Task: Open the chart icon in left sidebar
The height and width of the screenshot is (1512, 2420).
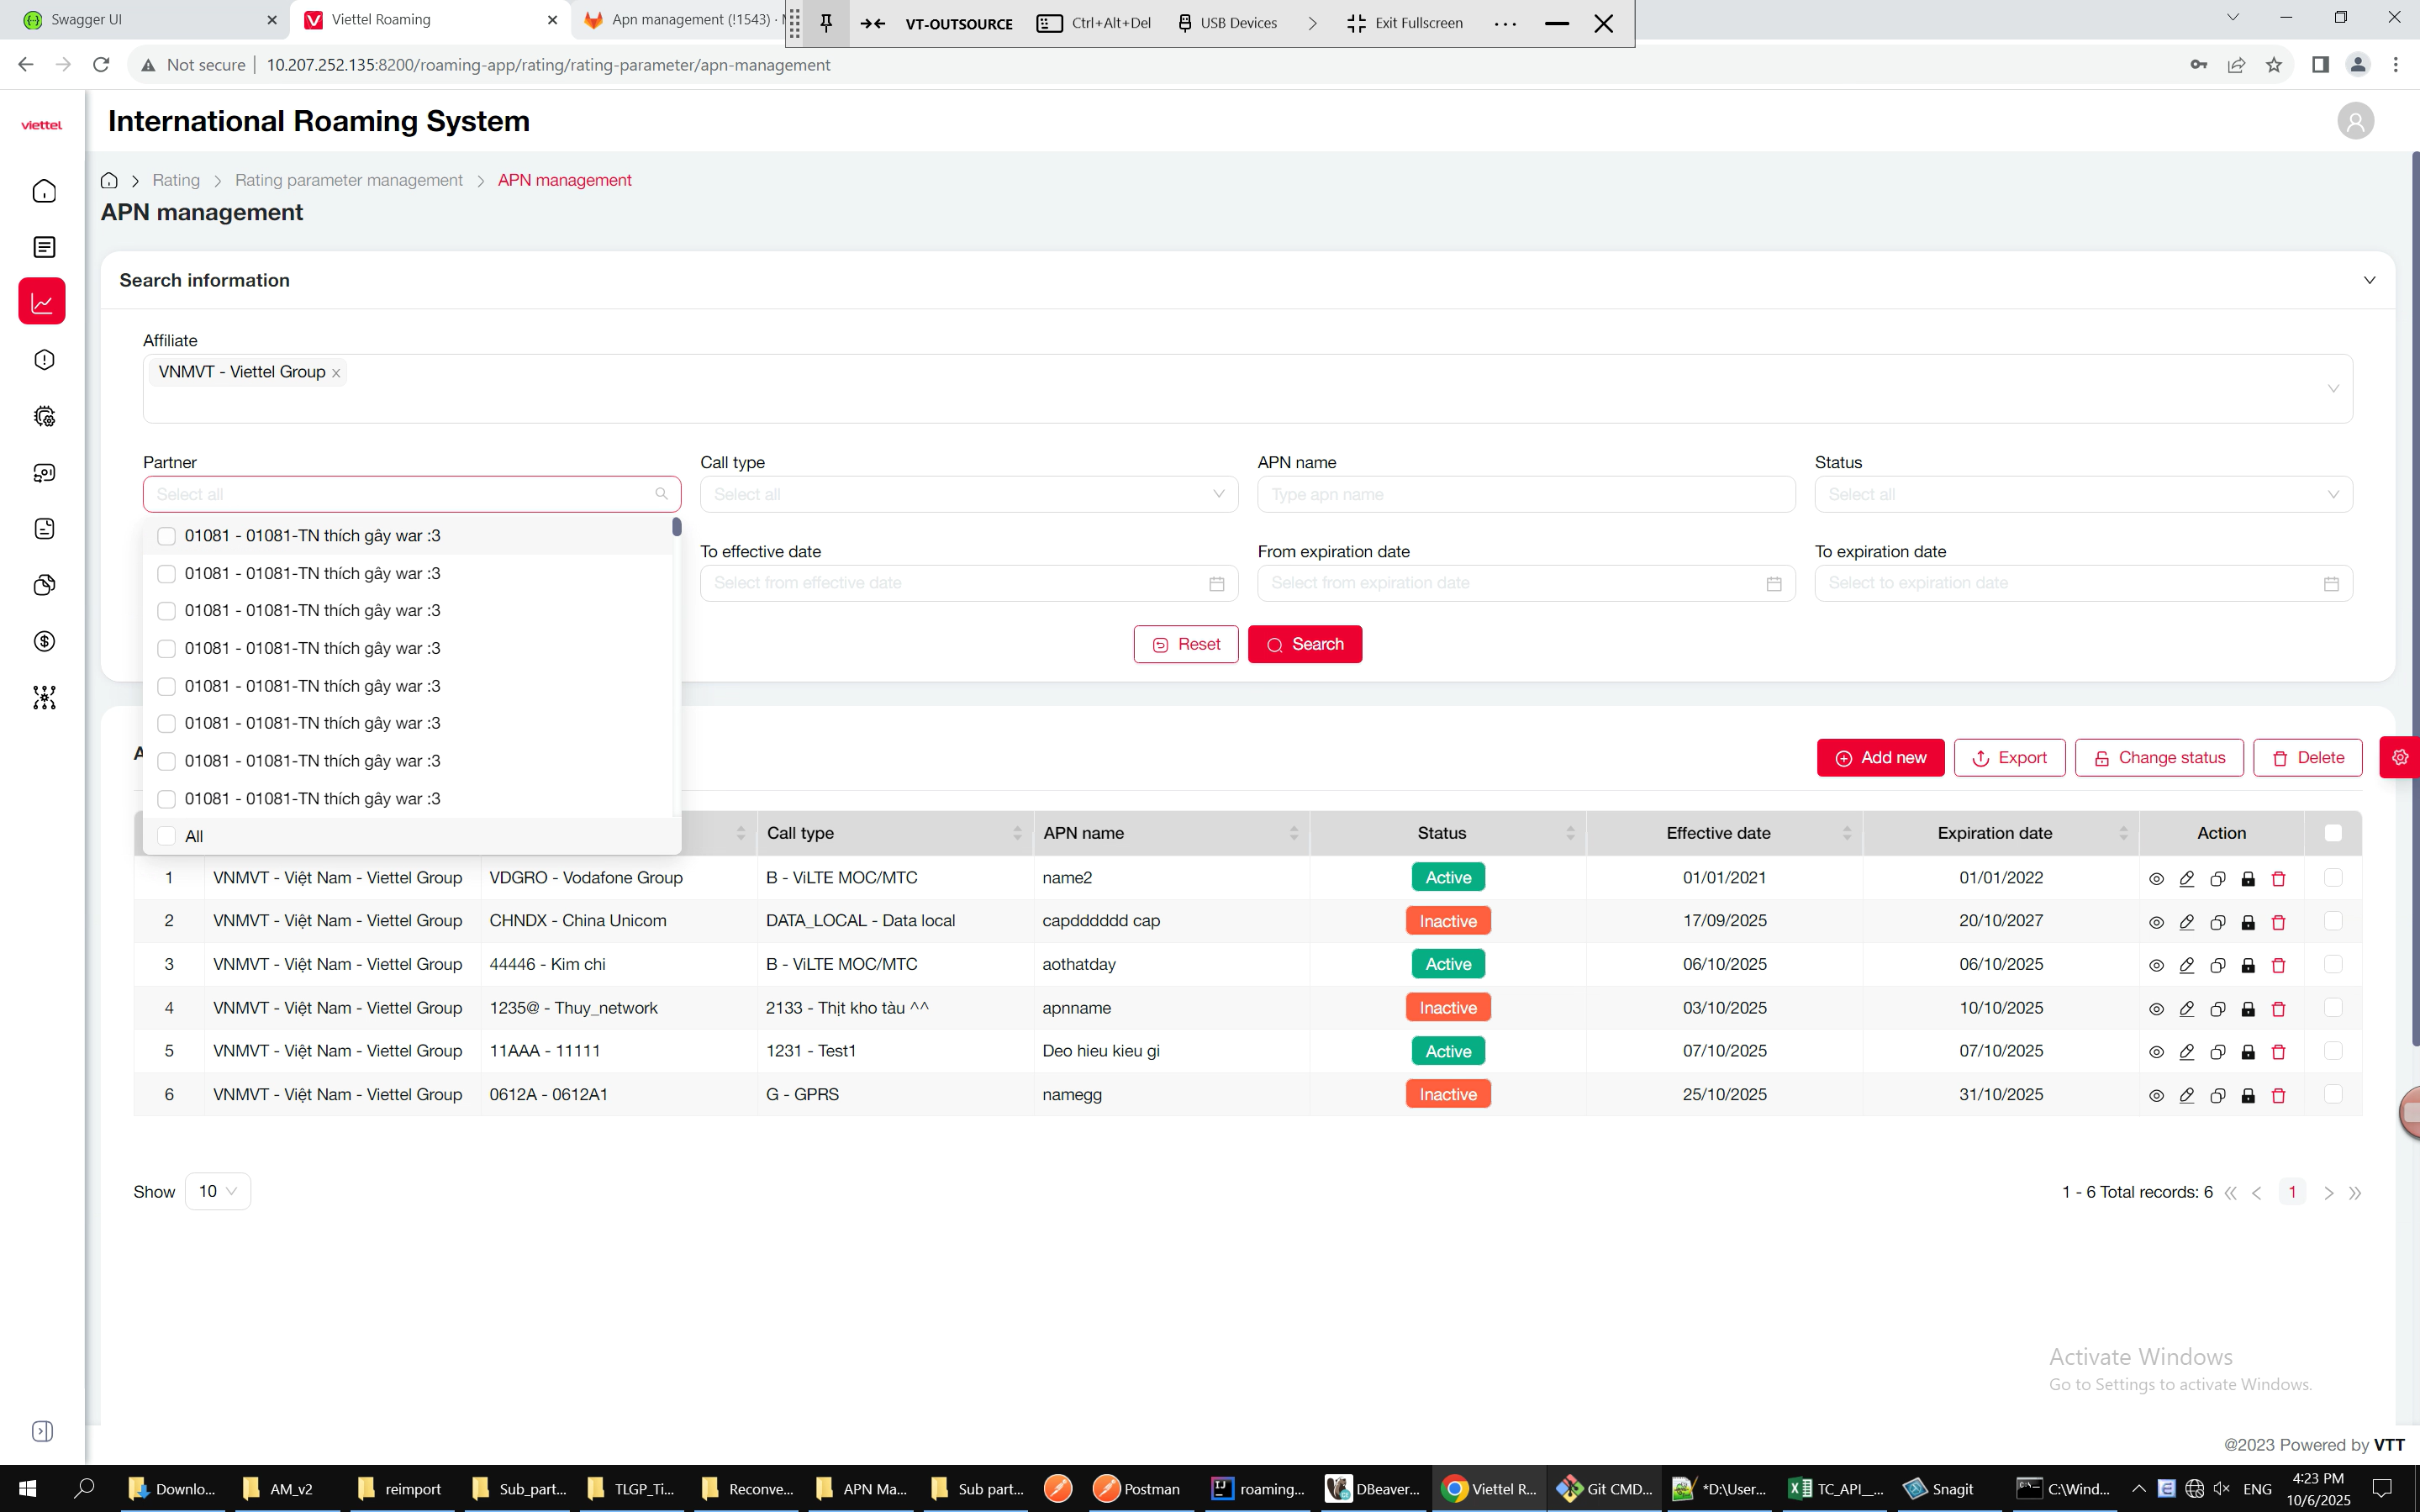Action: tap(42, 302)
